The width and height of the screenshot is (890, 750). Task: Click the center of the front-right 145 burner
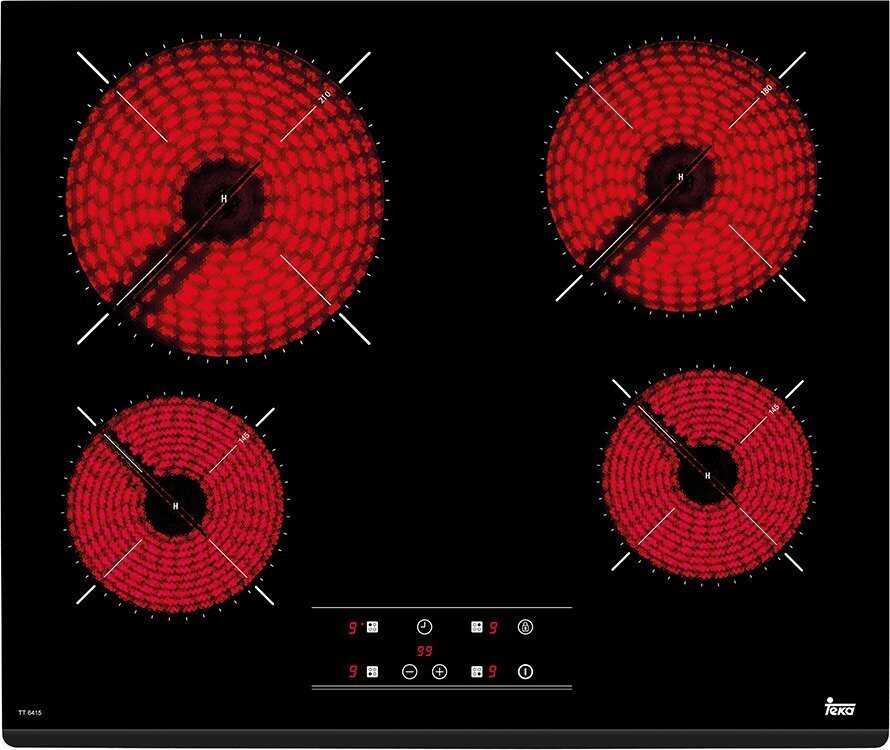pyautogui.click(x=708, y=475)
